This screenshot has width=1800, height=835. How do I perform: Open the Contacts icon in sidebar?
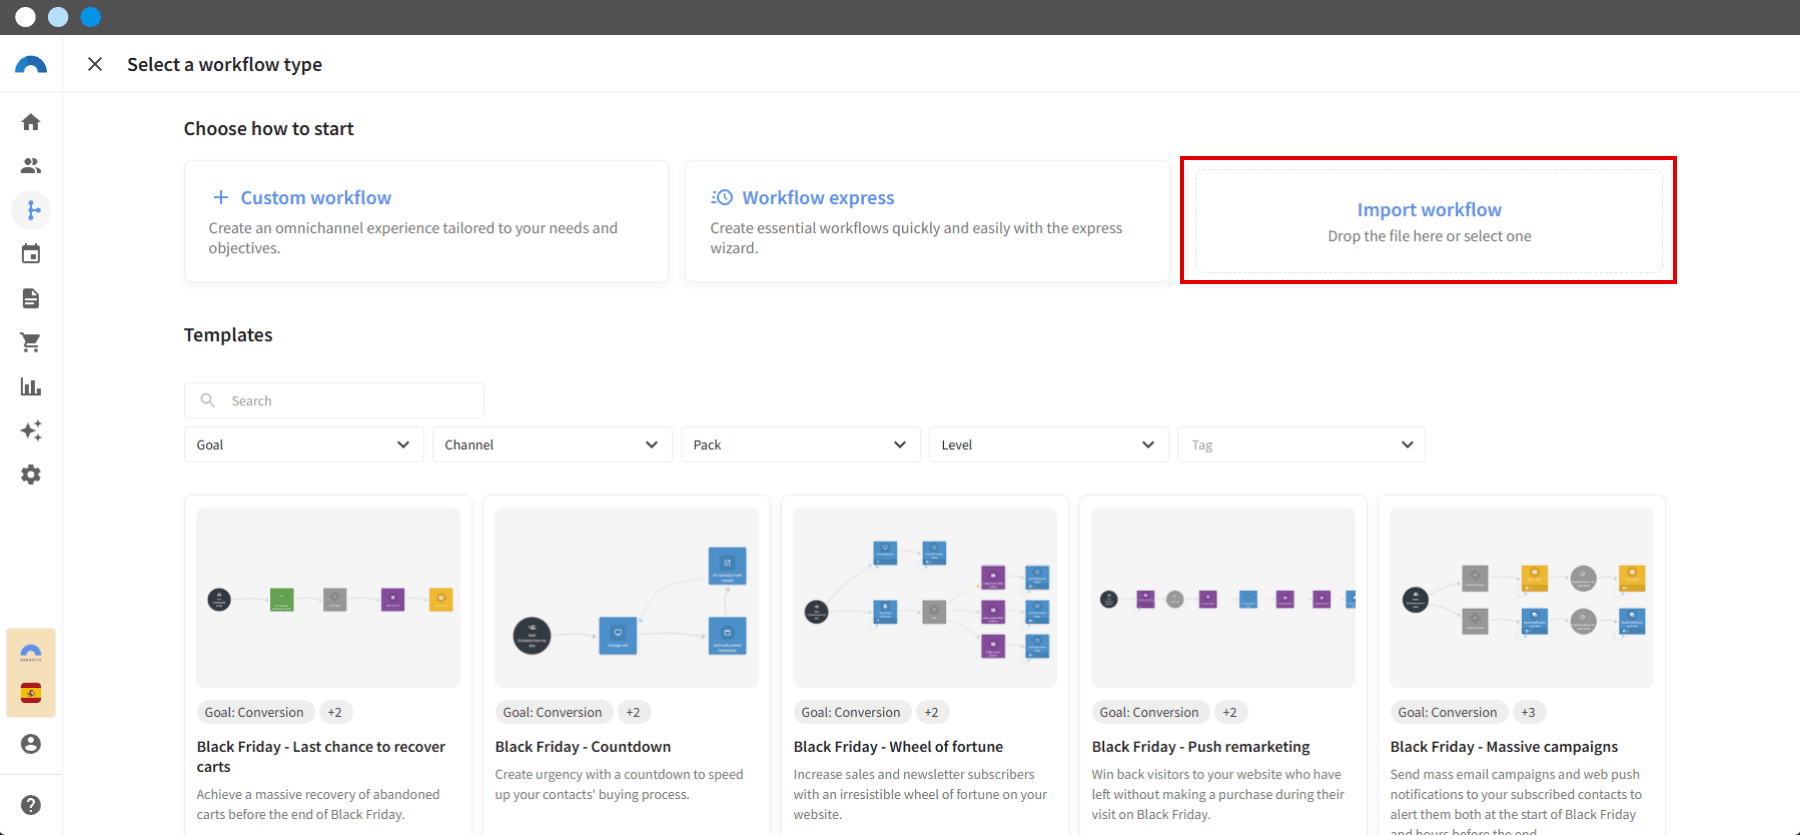click(31, 166)
